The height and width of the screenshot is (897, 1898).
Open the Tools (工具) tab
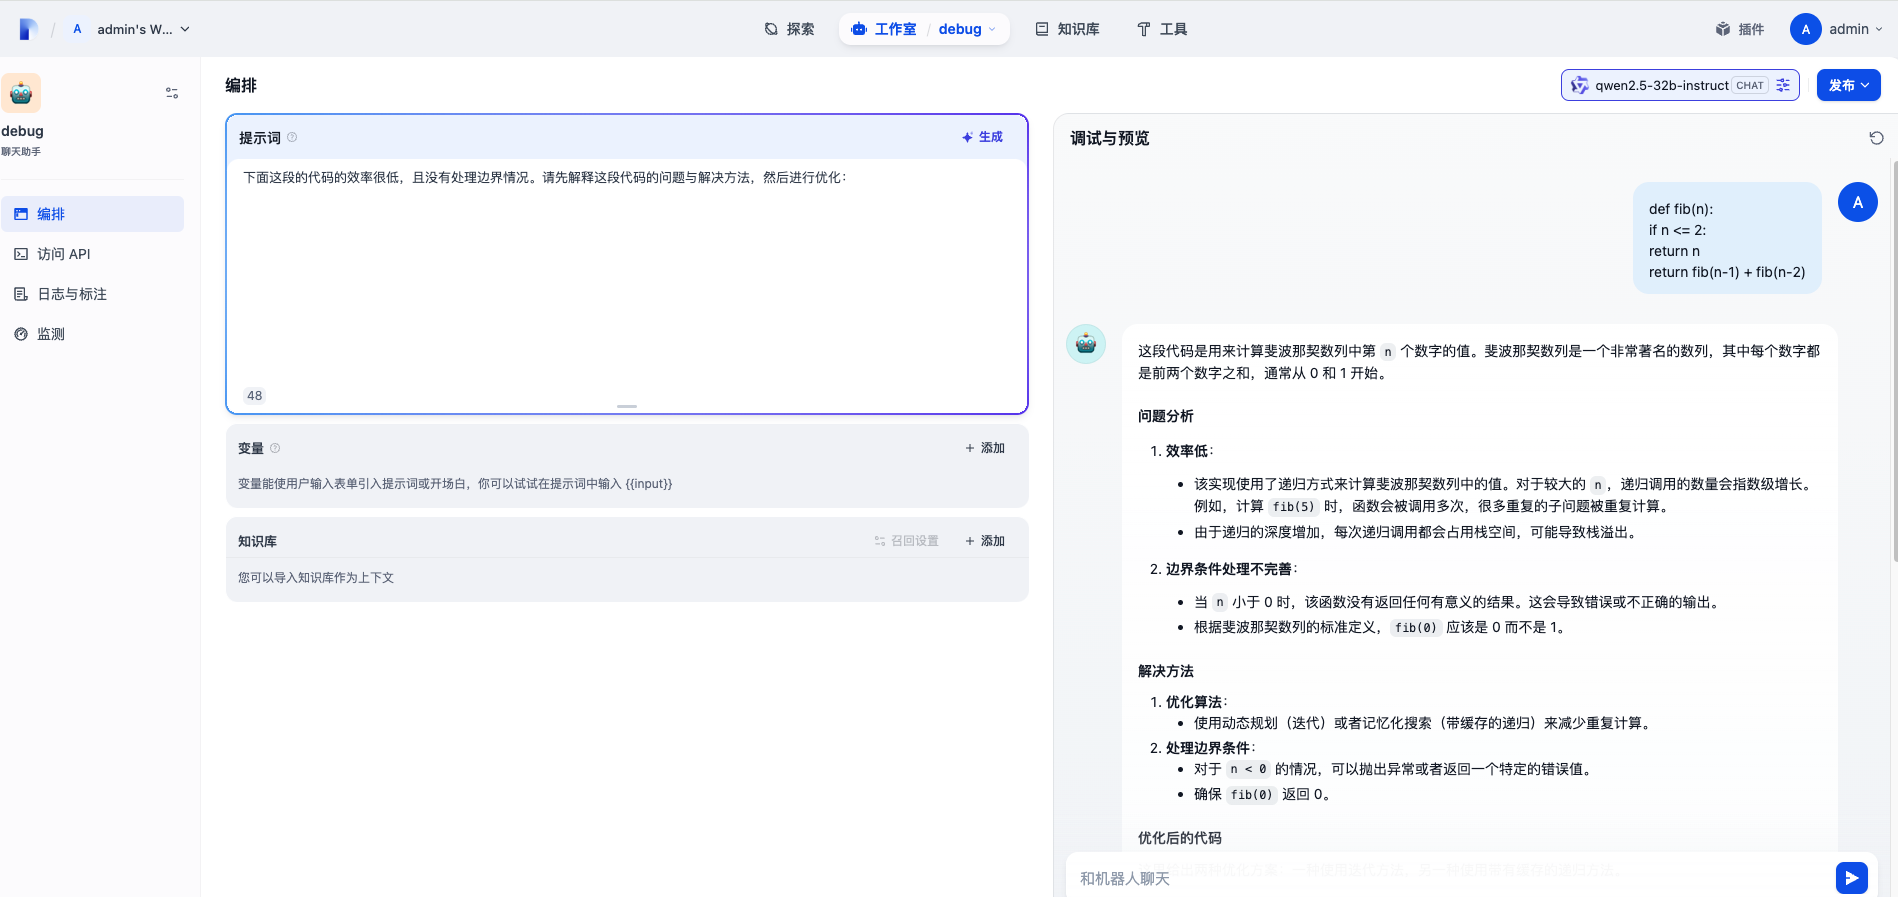coord(1162,29)
